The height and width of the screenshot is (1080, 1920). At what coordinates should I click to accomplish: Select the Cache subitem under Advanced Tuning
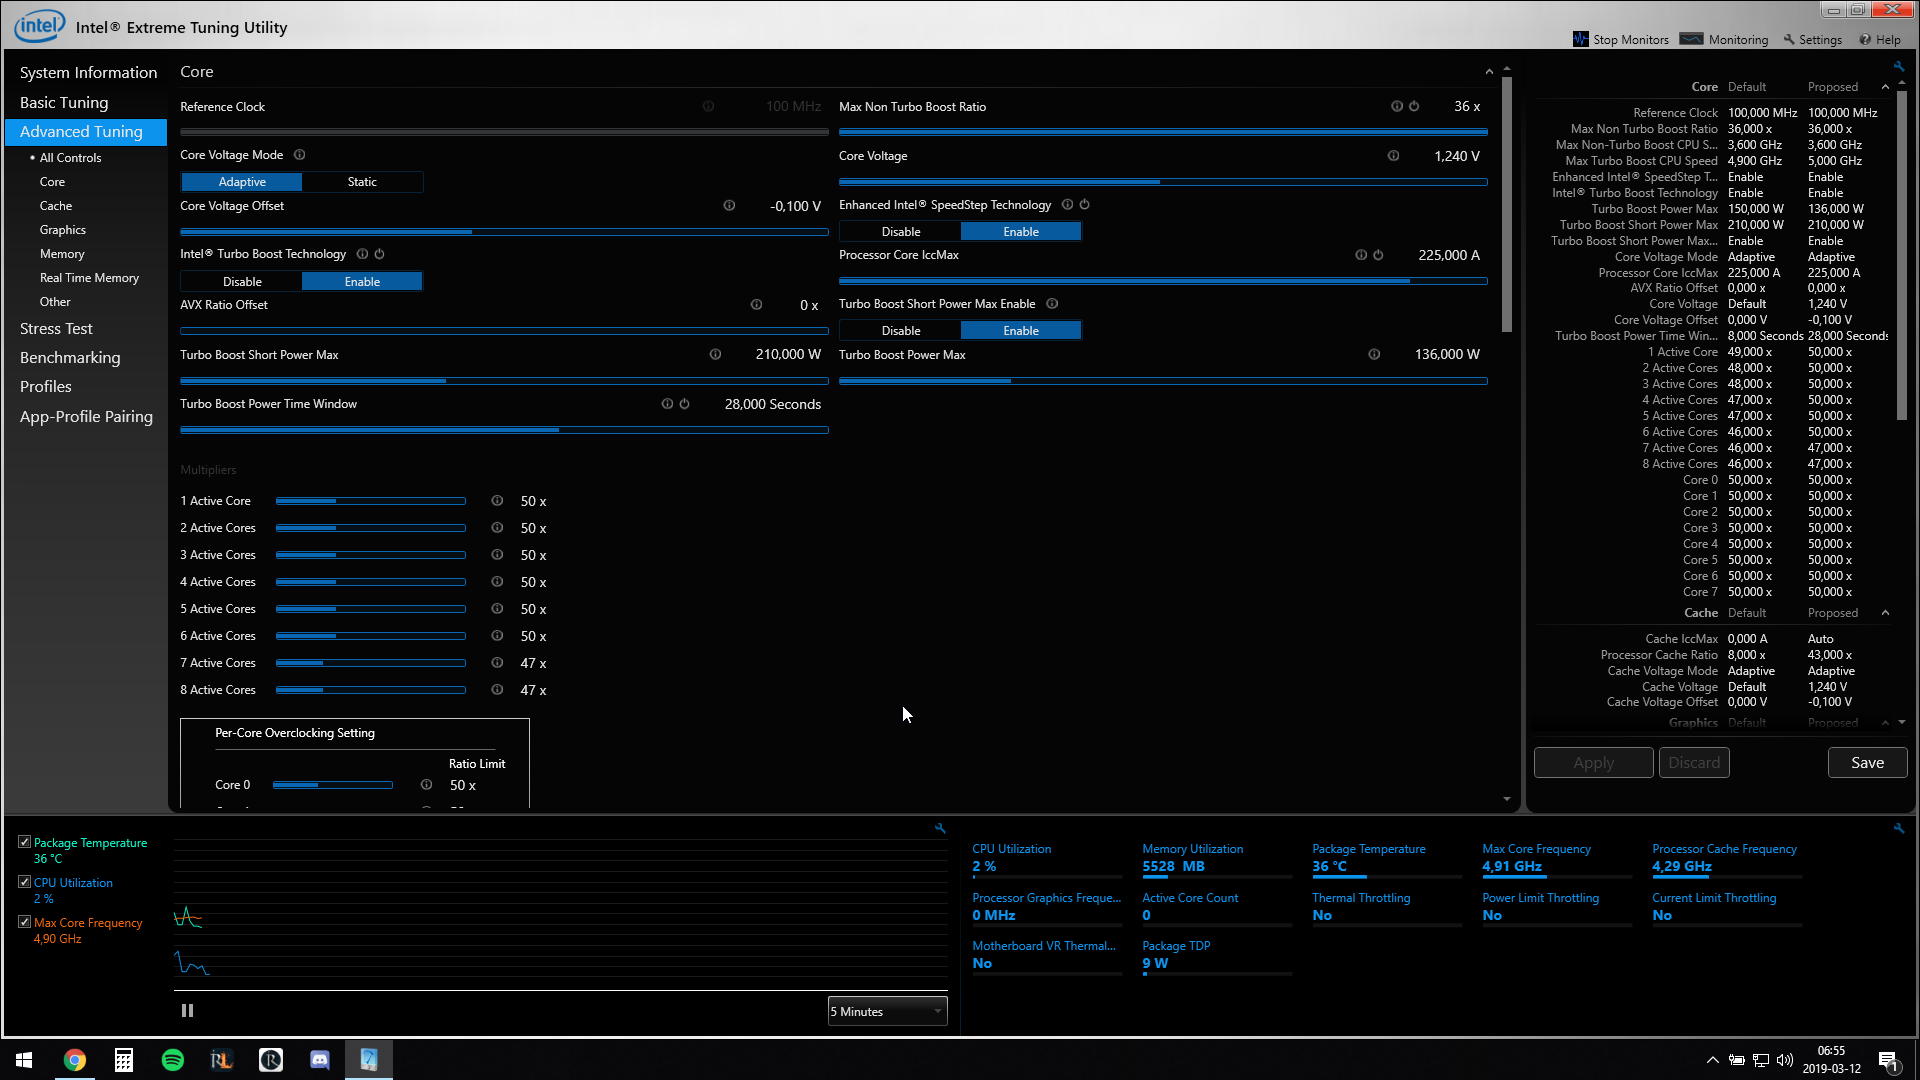pos(56,206)
